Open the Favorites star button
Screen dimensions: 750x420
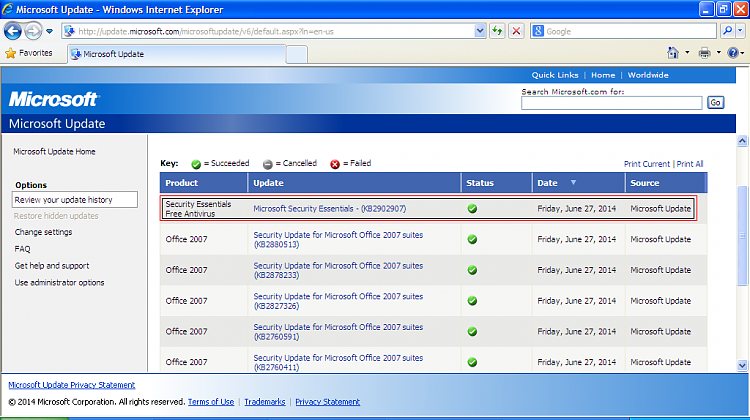click(29, 53)
